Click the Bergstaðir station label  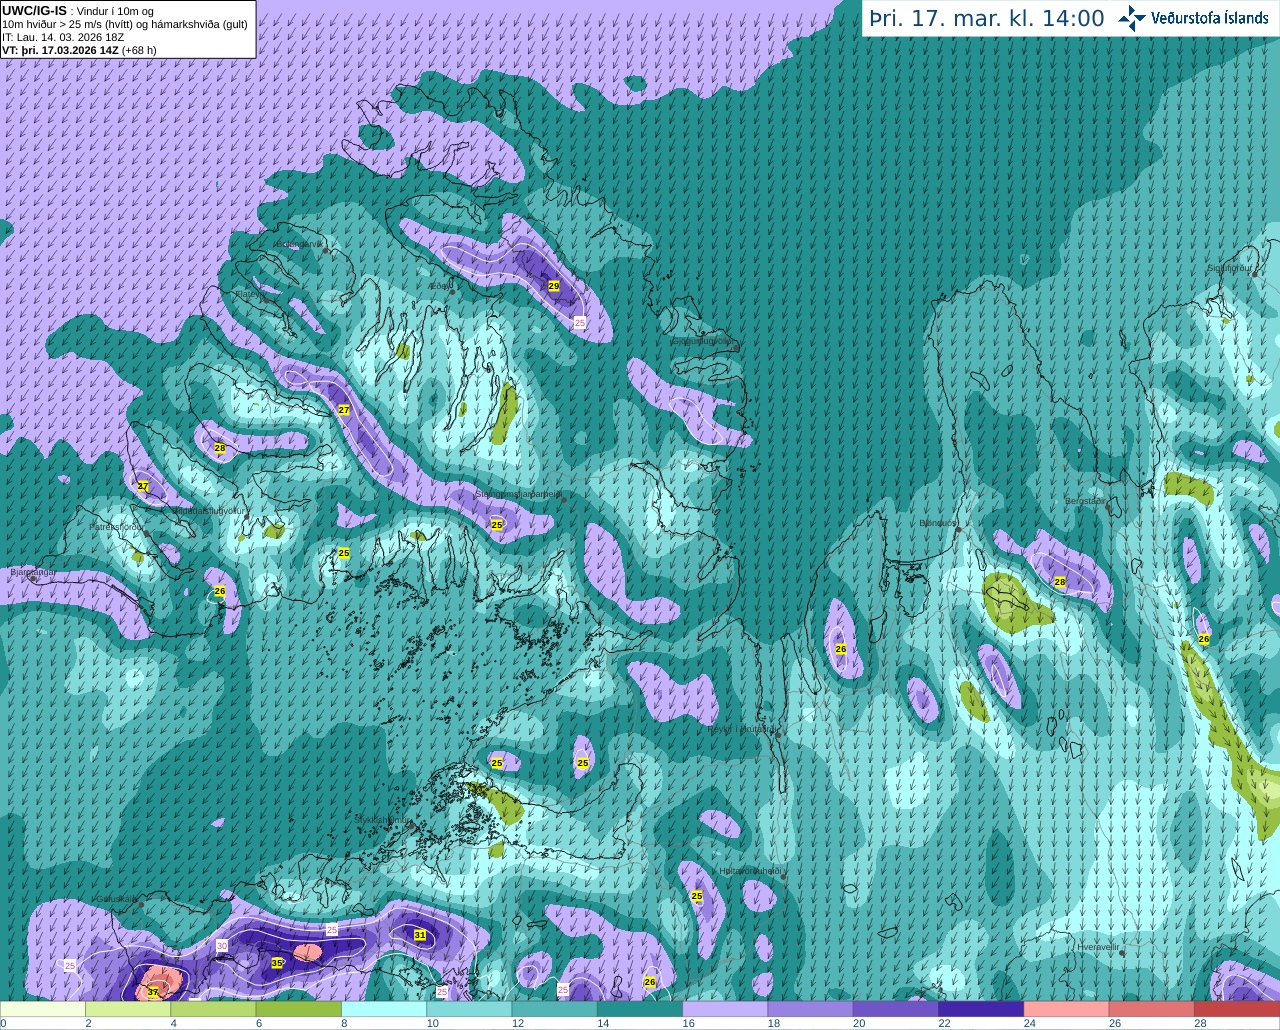pos(1086,500)
